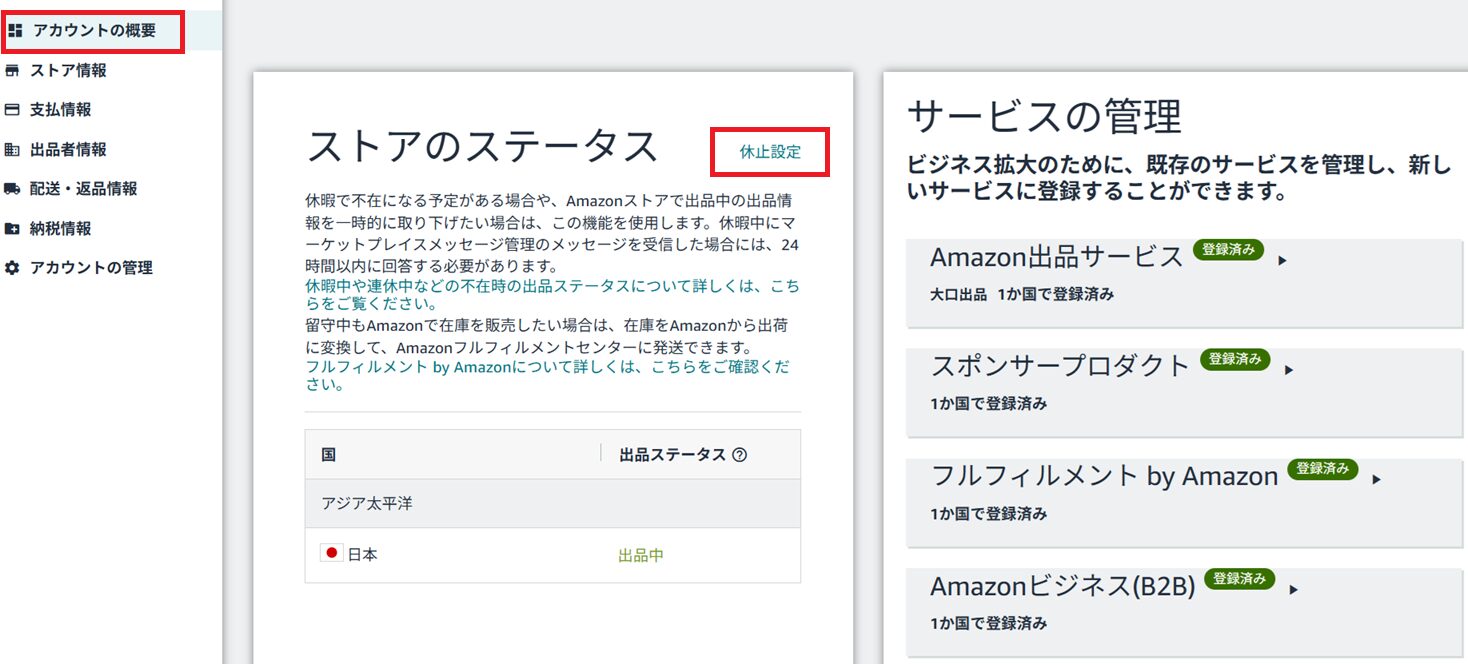Open the ストア情報 menu item
The height and width of the screenshot is (664, 1468).
[x=68, y=71]
